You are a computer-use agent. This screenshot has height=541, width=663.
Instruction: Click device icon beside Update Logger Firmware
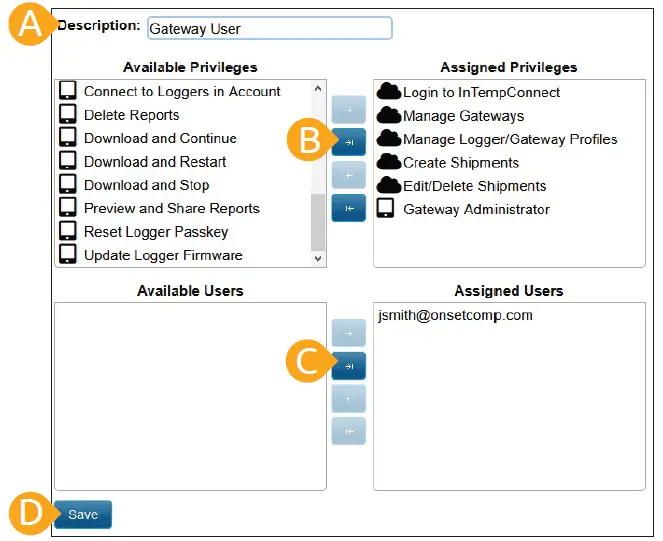point(68,254)
